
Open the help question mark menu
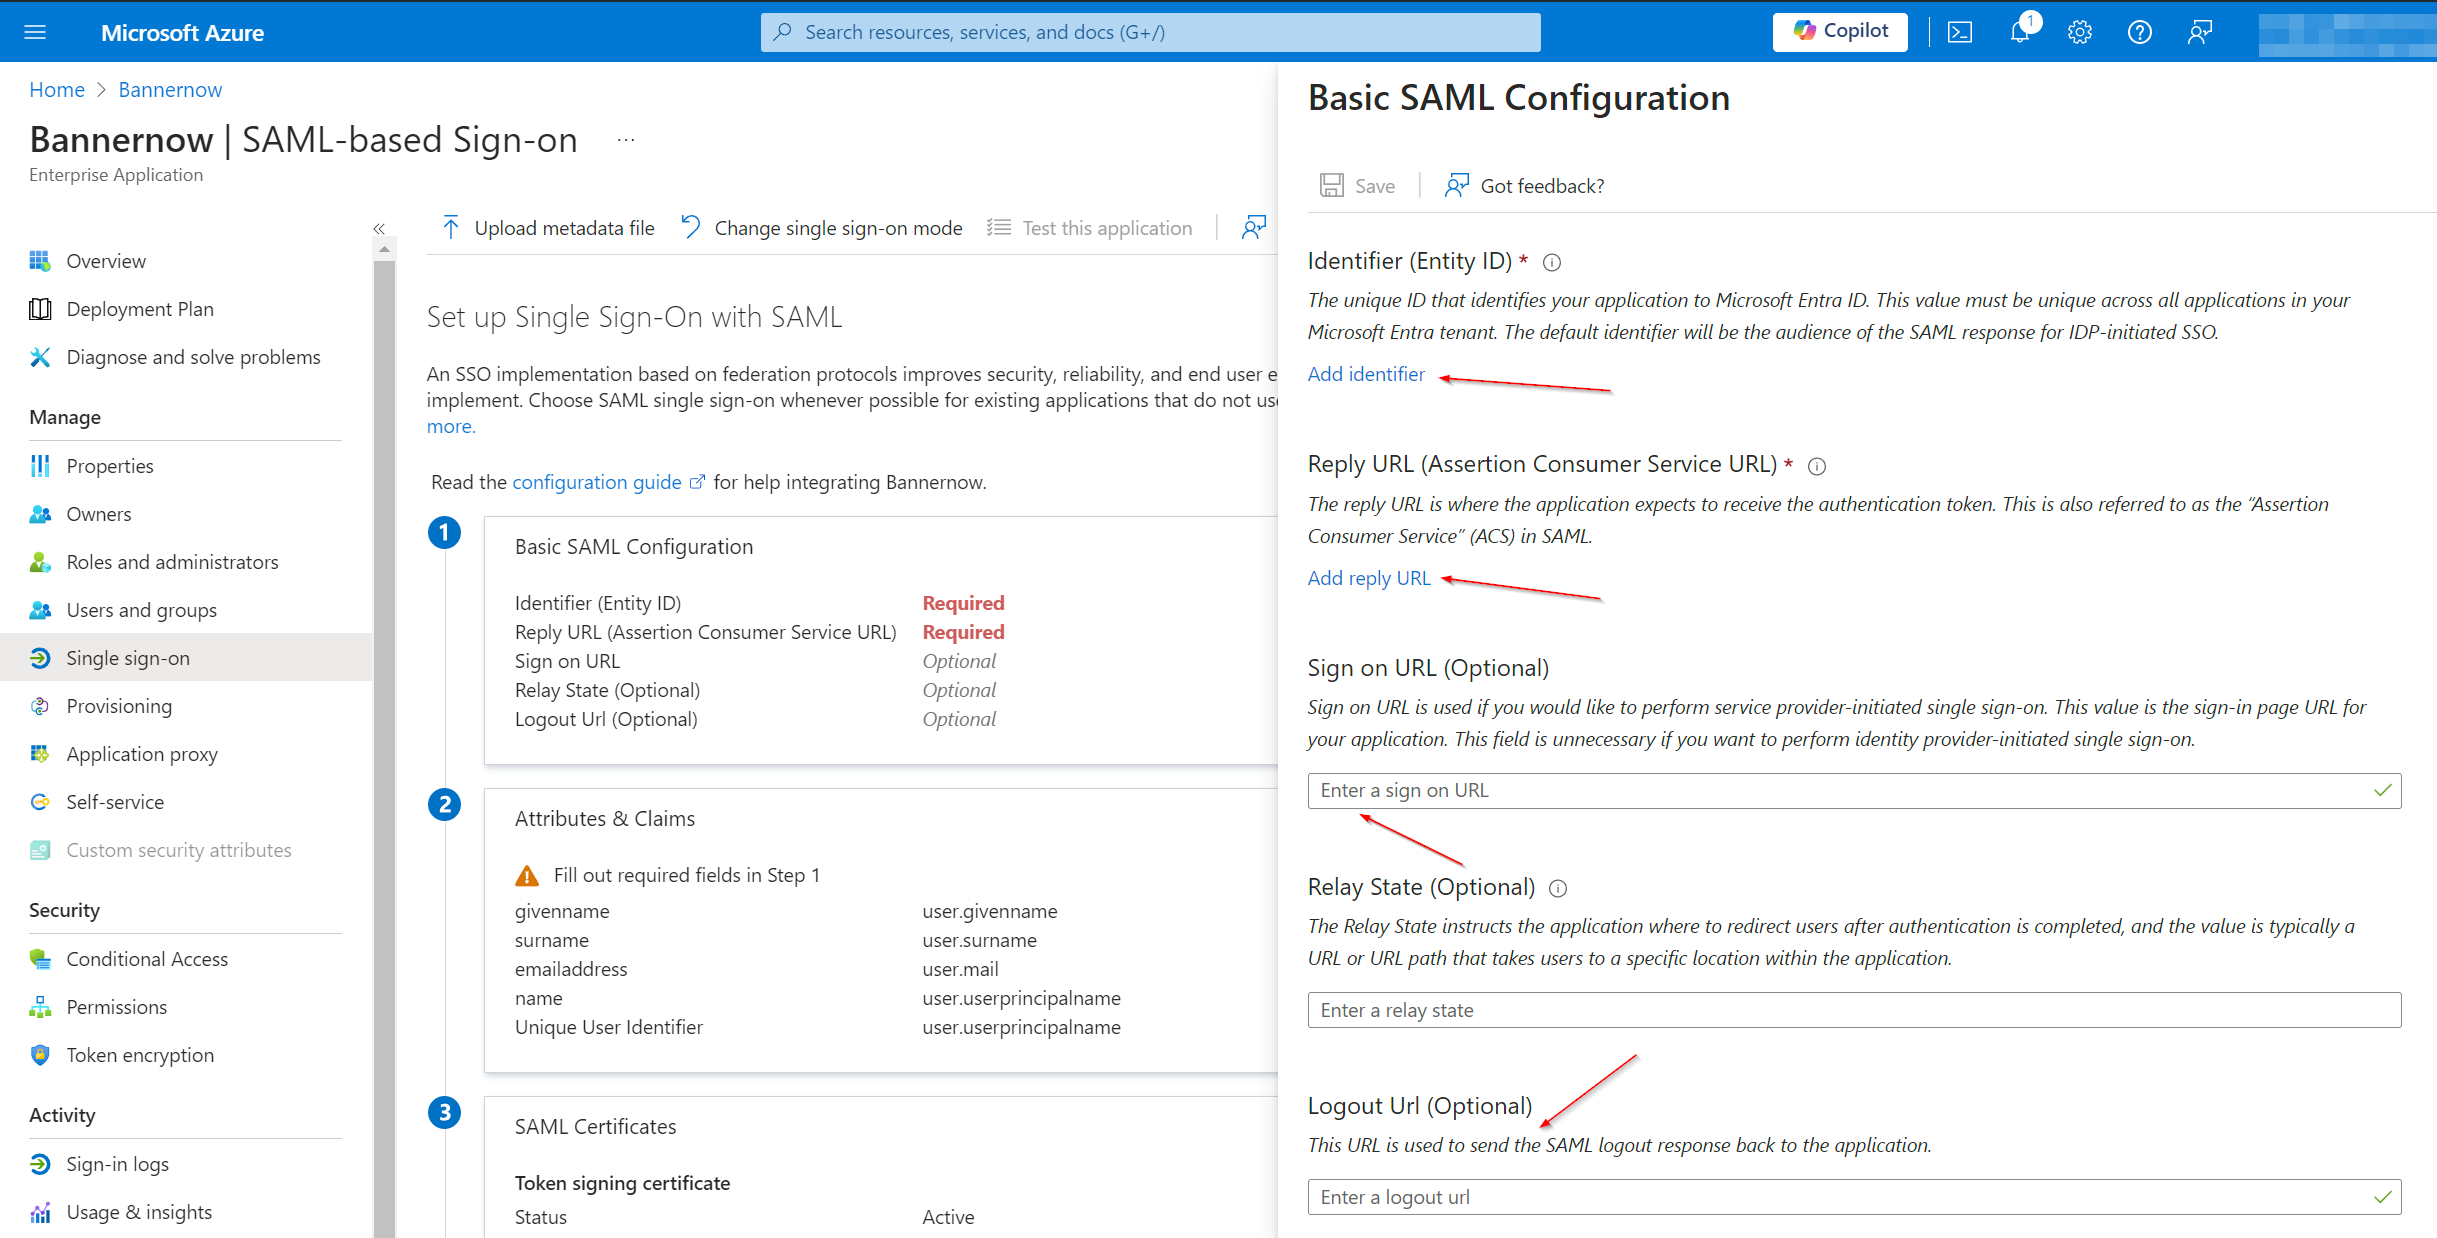point(2140,32)
